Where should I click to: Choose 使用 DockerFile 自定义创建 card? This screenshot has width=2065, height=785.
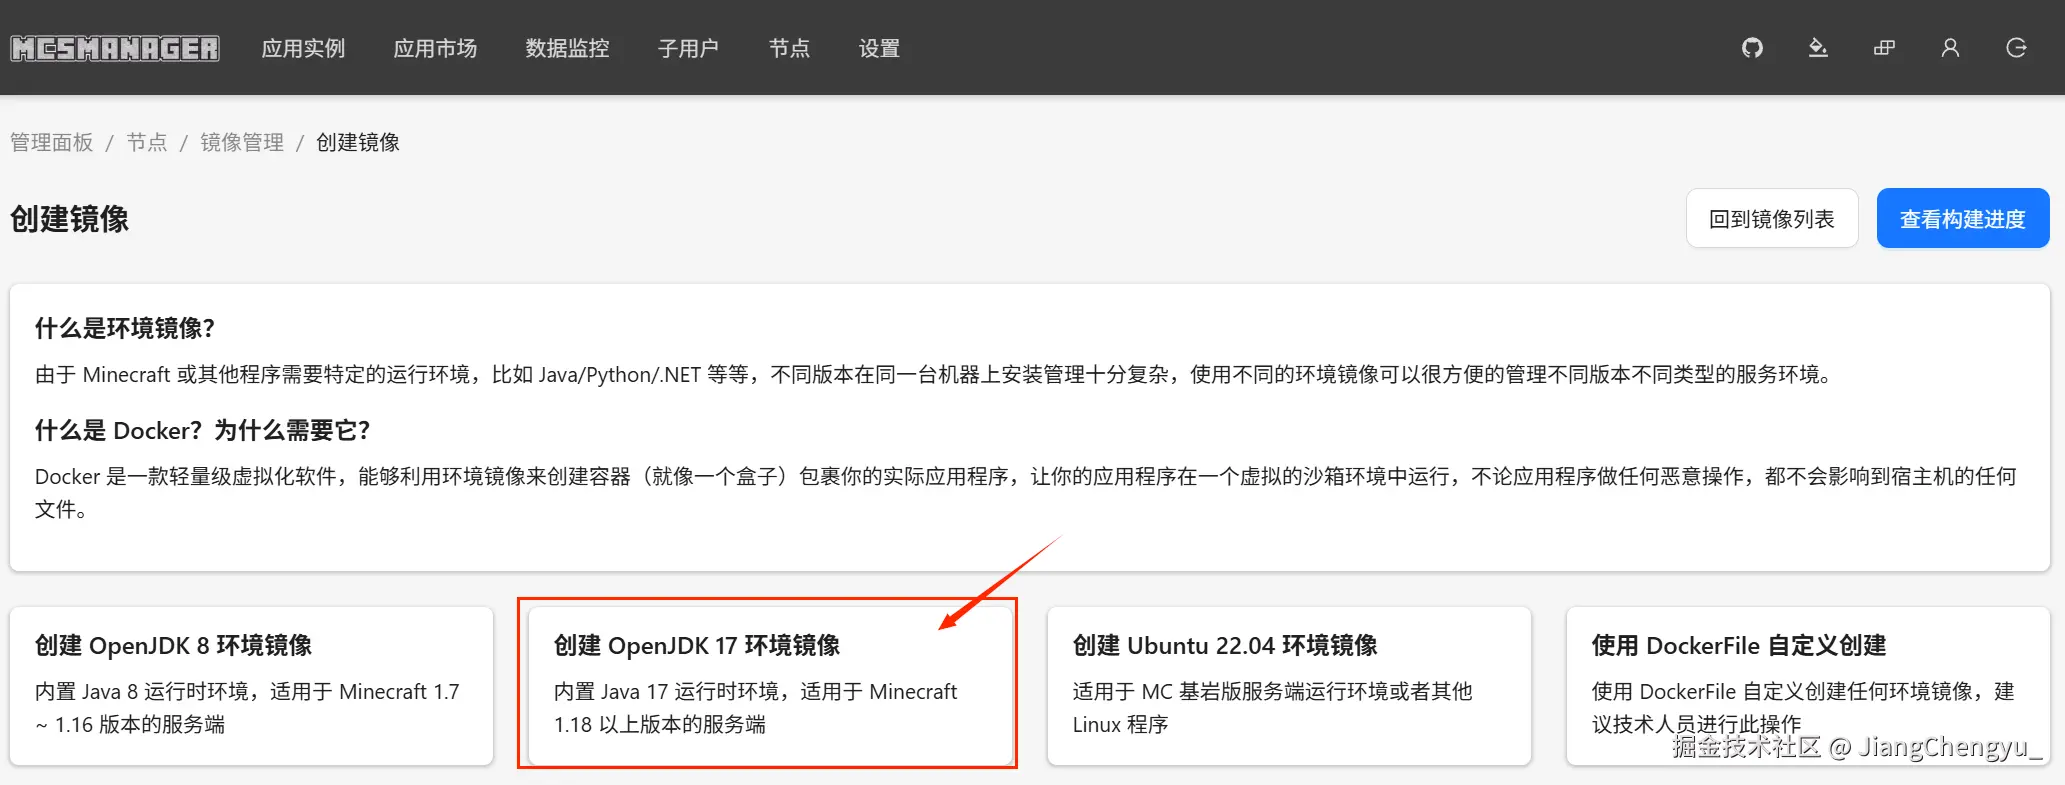click(x=1808, y=686)
